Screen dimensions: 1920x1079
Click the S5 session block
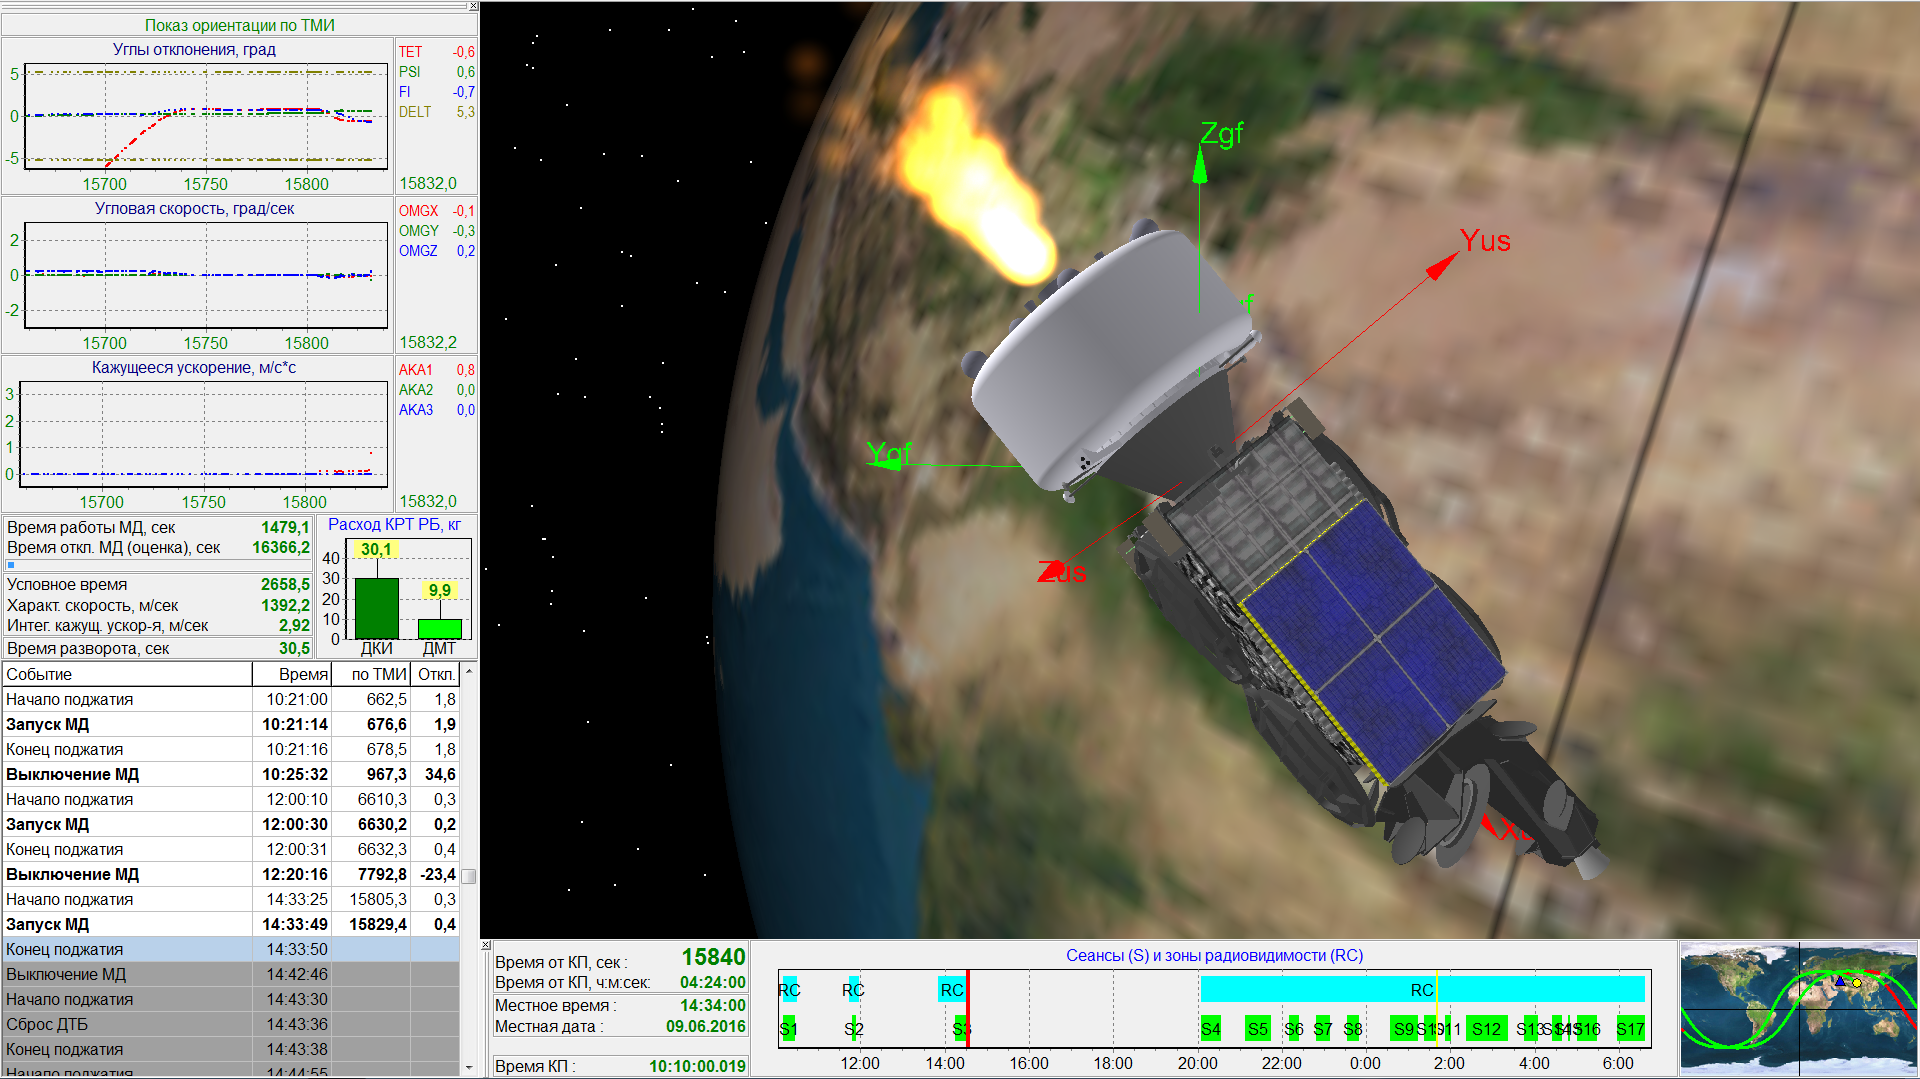pos(1257,1029)
